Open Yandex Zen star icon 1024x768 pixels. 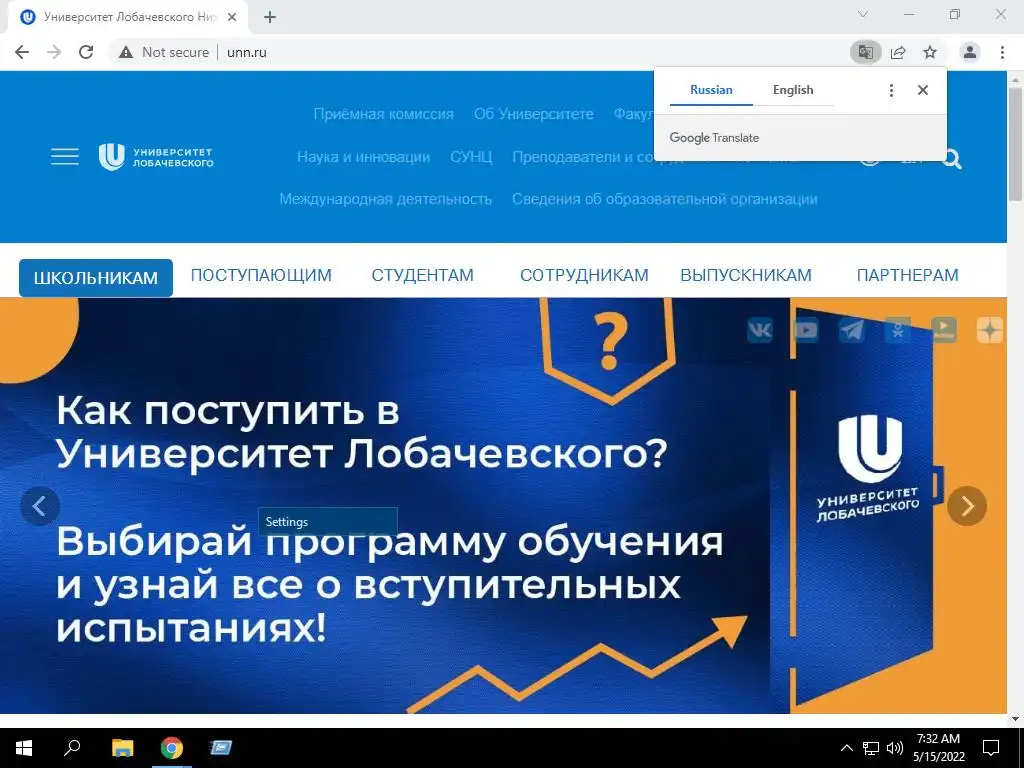tap(989, 330)
